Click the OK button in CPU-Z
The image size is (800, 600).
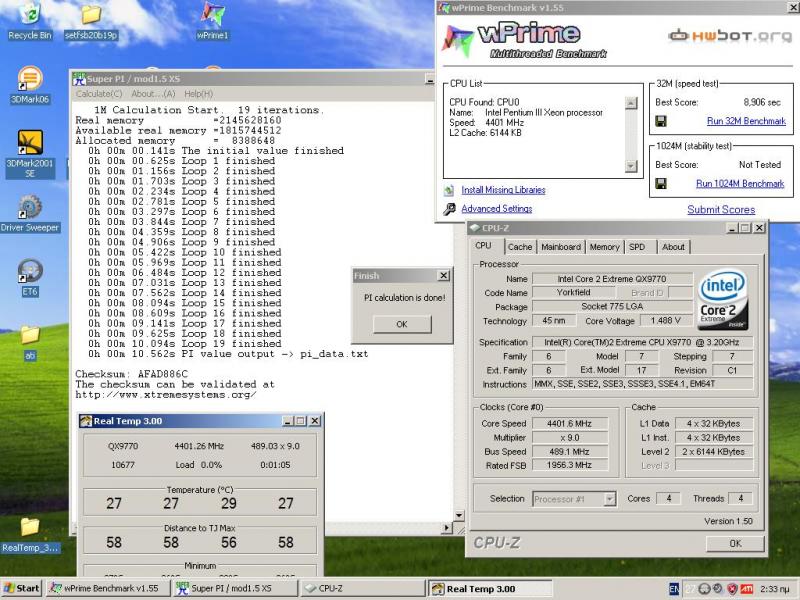[735, 543]
